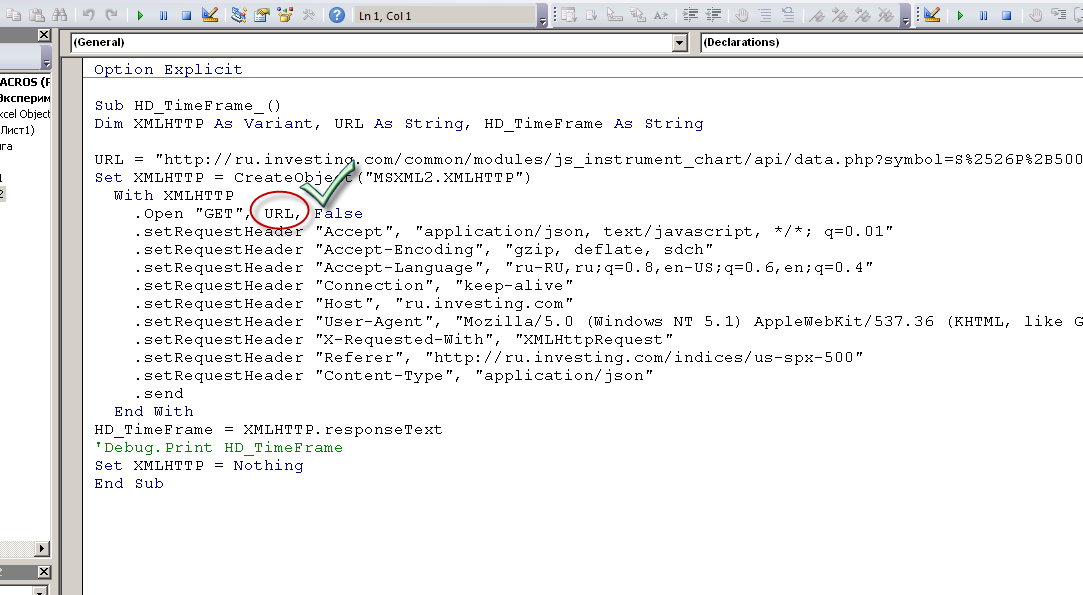Click the Uncomment Block icon

tap(790, 15)
